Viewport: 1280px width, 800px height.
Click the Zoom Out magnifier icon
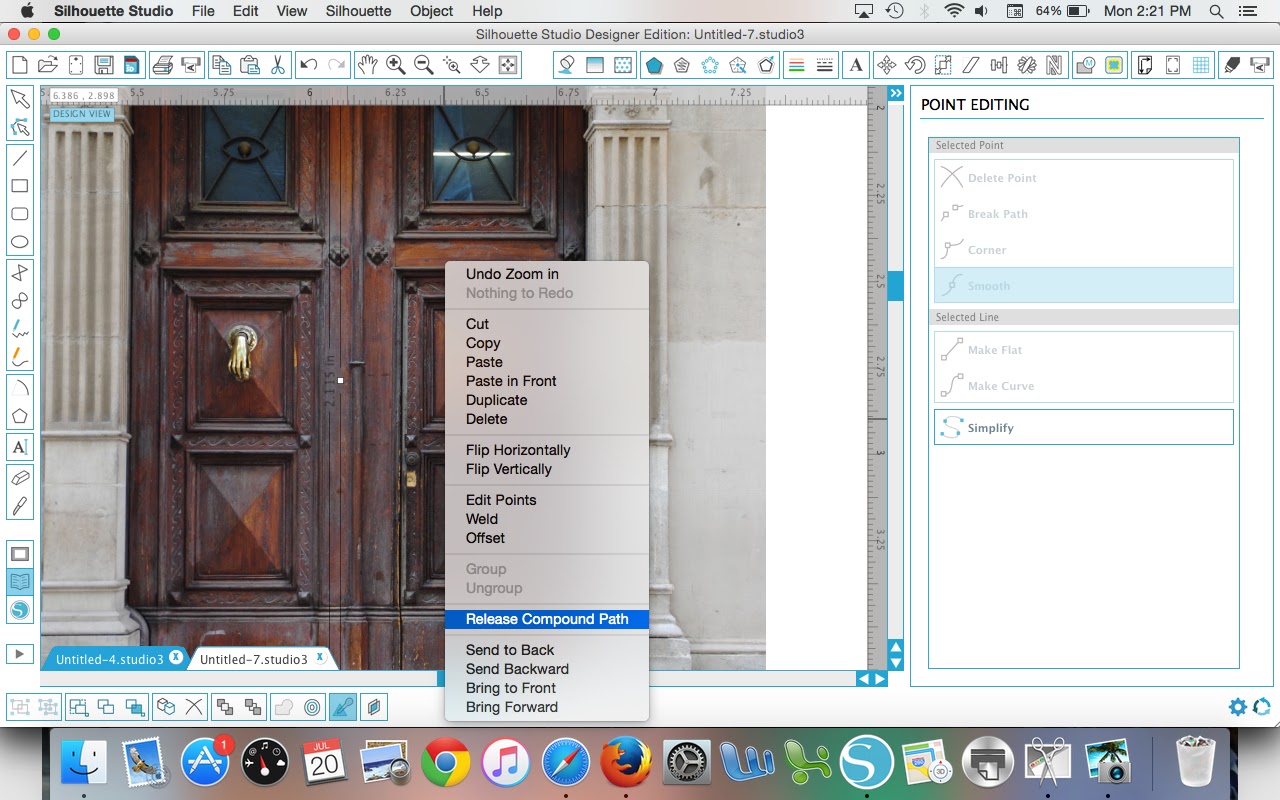tap(424, 65)
